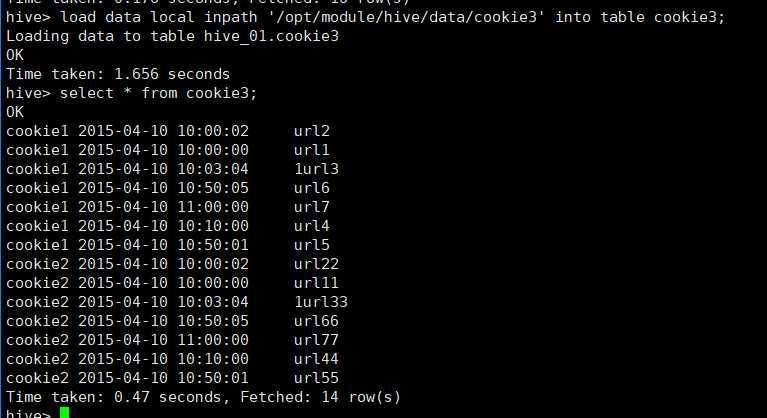Click the 'Fetched: 14 row(s)' text

[x=320, y=397]
